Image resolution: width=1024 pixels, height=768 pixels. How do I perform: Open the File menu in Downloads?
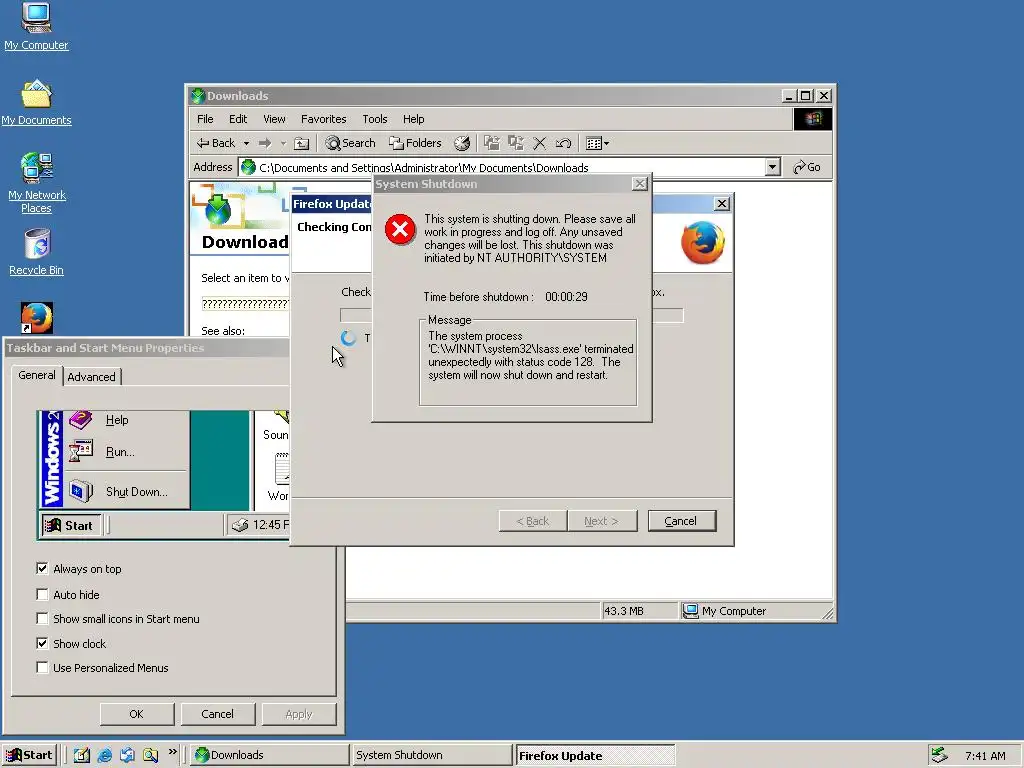tap(205, 119)
